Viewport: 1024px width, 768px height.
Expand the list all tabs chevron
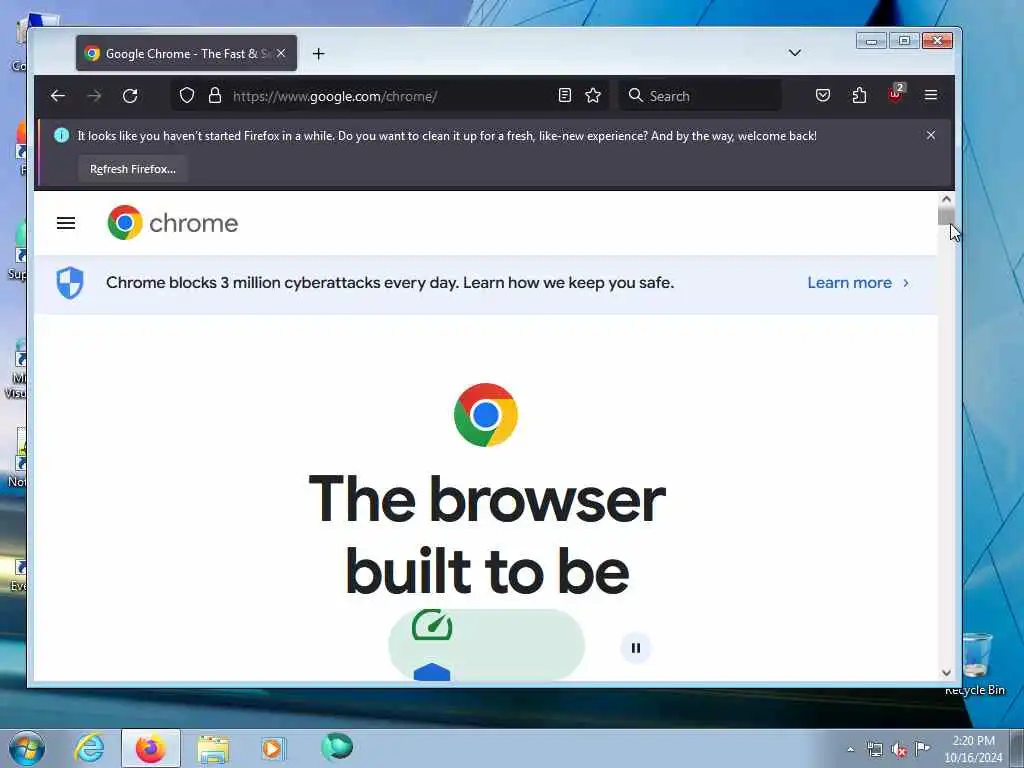pos(795,53)
